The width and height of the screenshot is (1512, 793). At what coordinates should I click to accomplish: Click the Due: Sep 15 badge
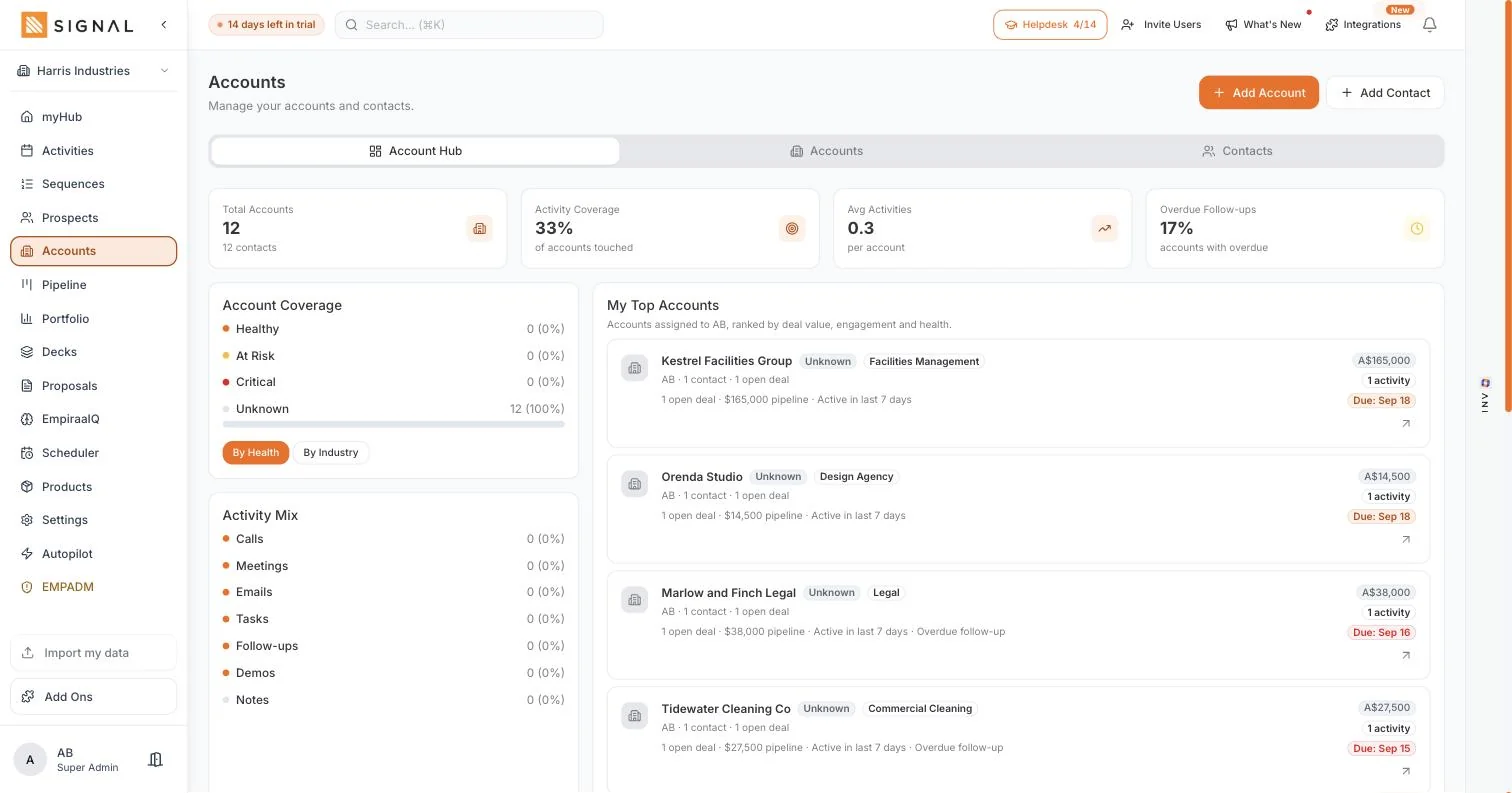tap(1381, 749)
